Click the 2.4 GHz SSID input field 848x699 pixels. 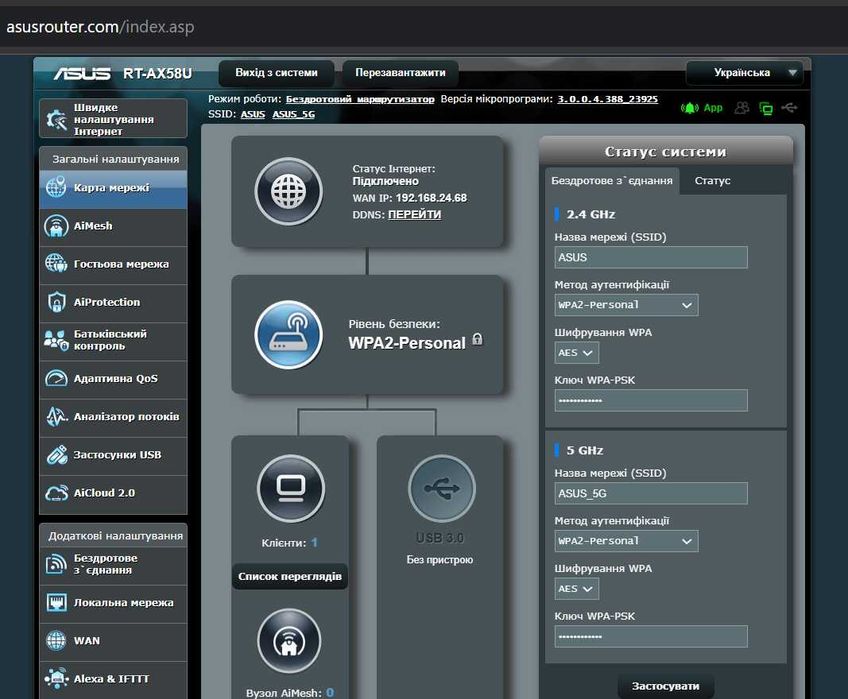pos(651,258)
